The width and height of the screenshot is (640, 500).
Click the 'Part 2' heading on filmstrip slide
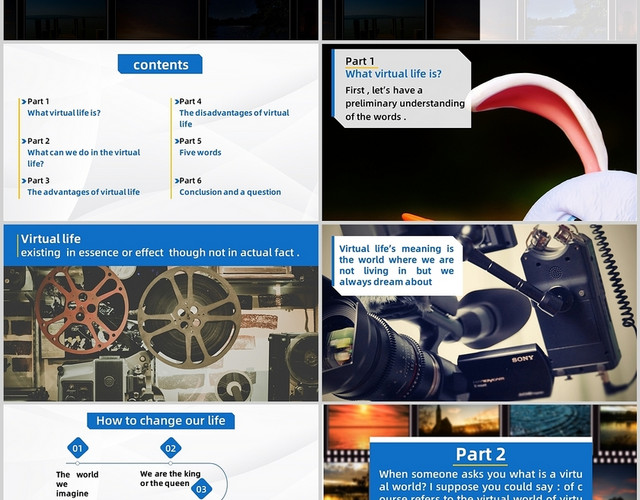[x=480, y=454]
